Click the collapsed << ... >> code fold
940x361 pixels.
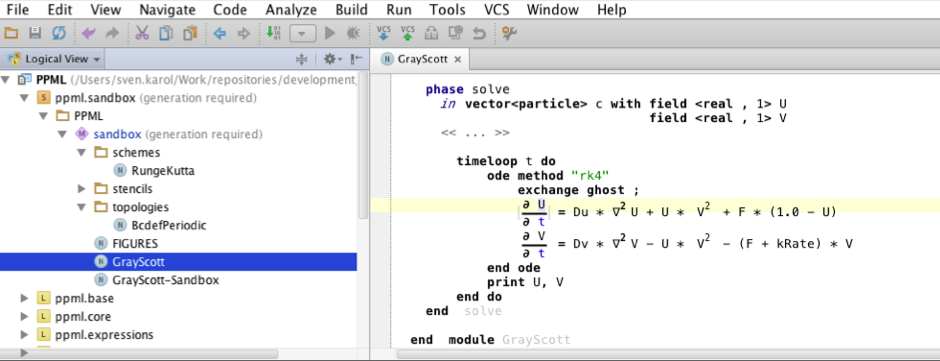(475, 133)
